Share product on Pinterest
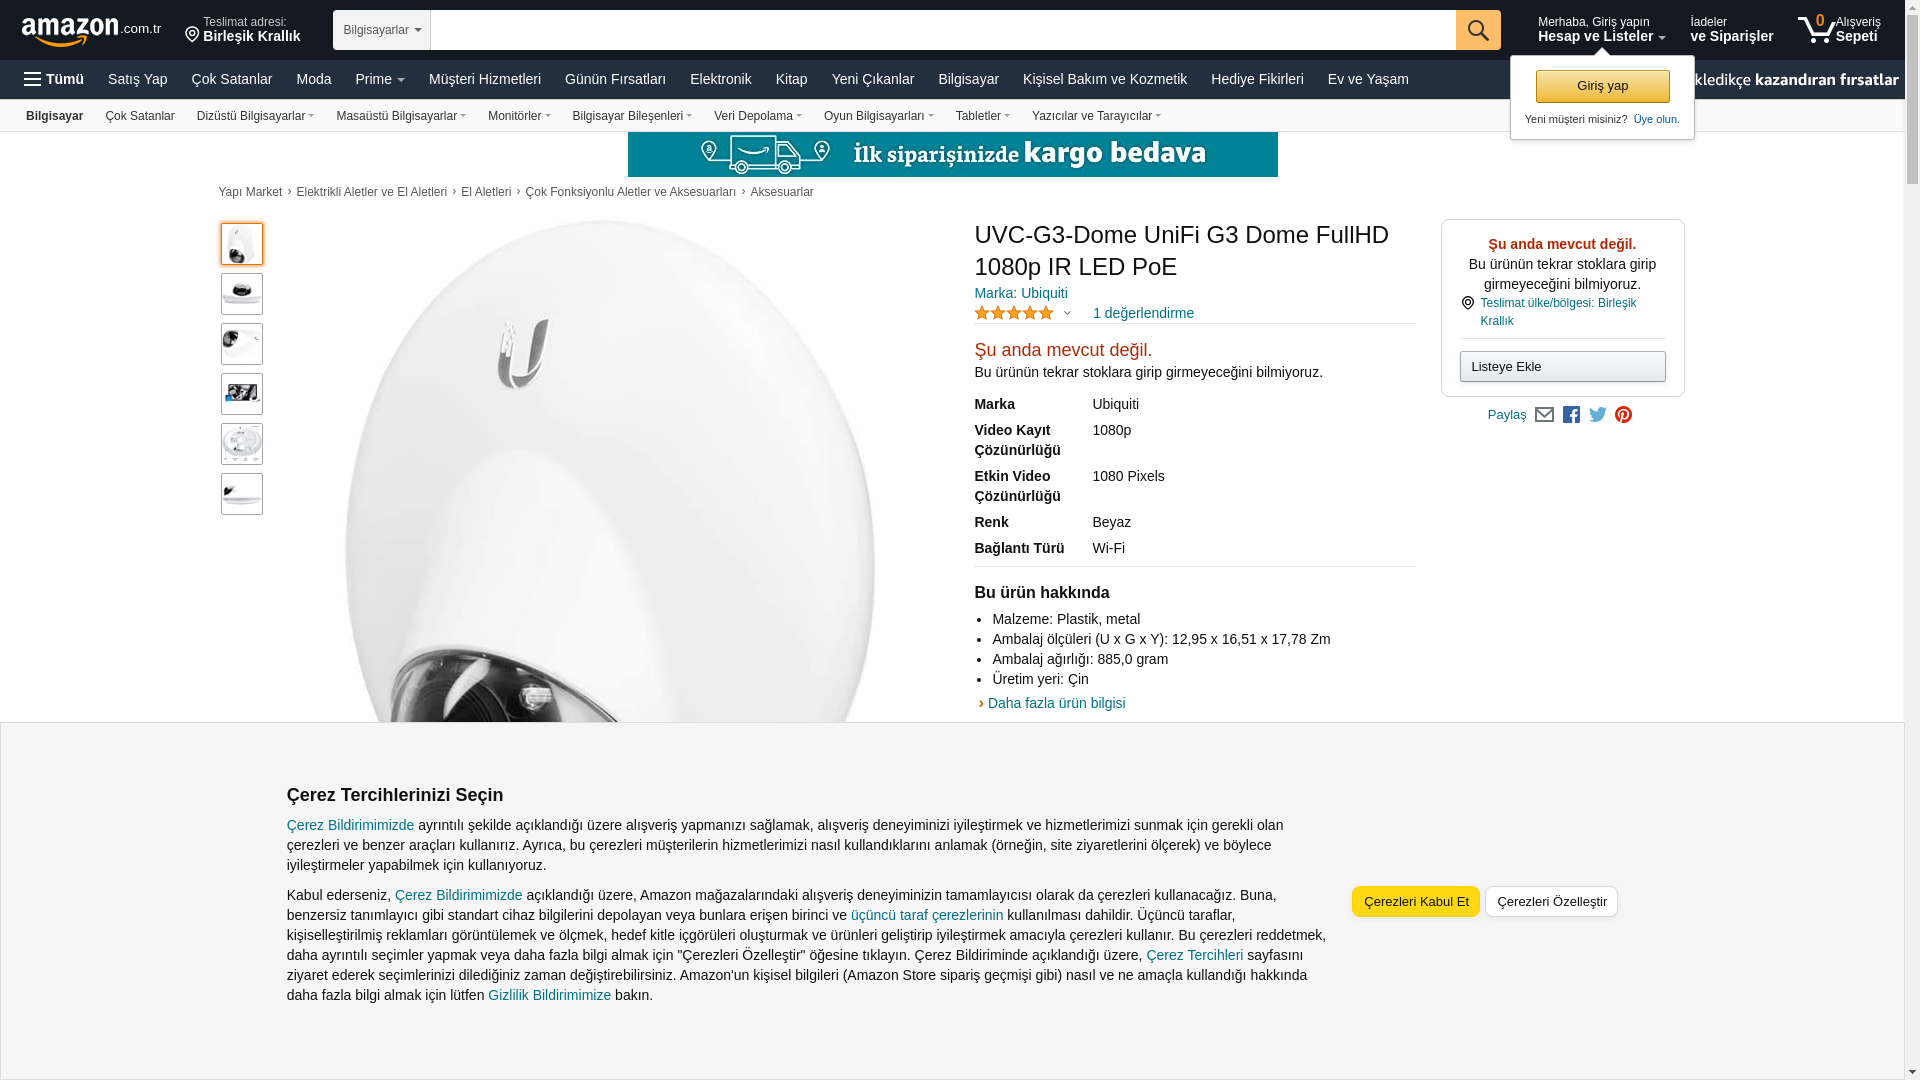Image resolution: width=1920 pixels, height=1080 pixels. [x=1623, y=415]
